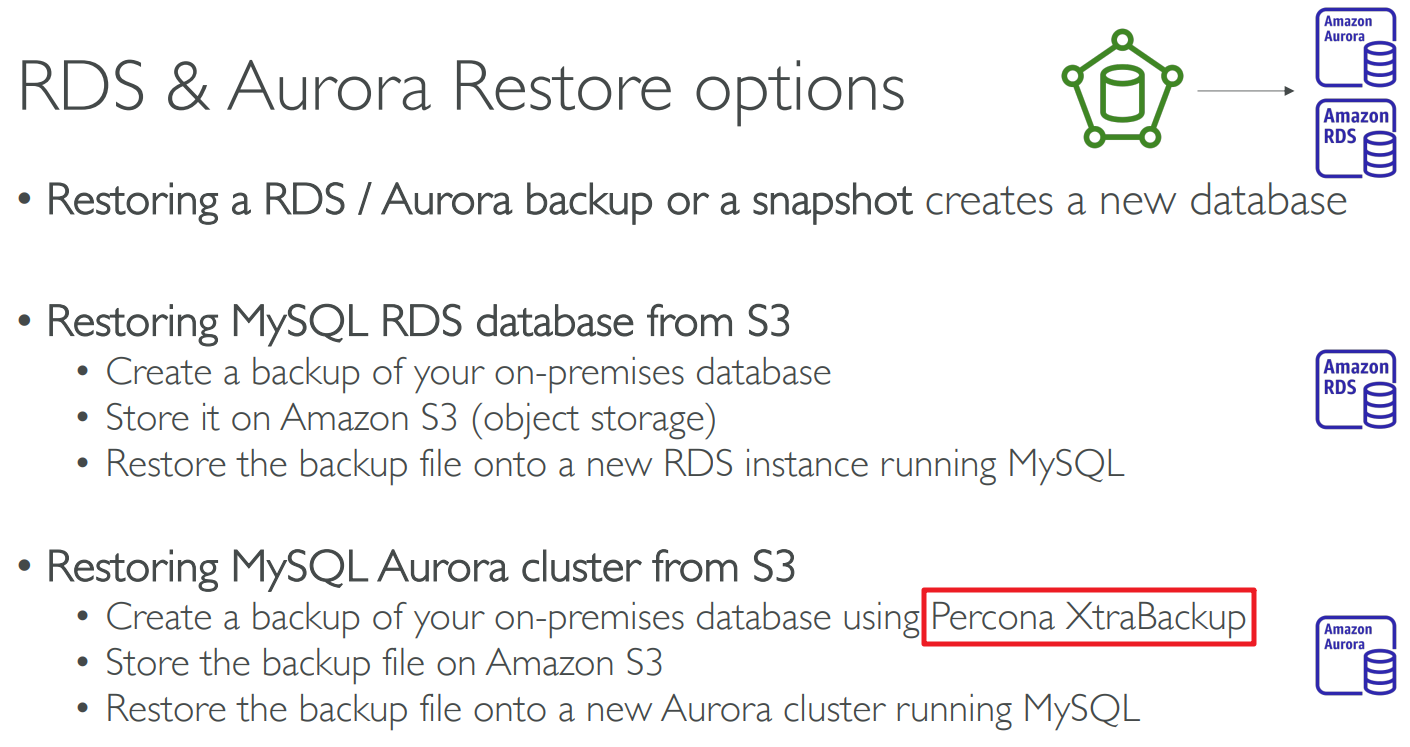Click the line about restoring onto a new RDS instance

pos(615,464)
